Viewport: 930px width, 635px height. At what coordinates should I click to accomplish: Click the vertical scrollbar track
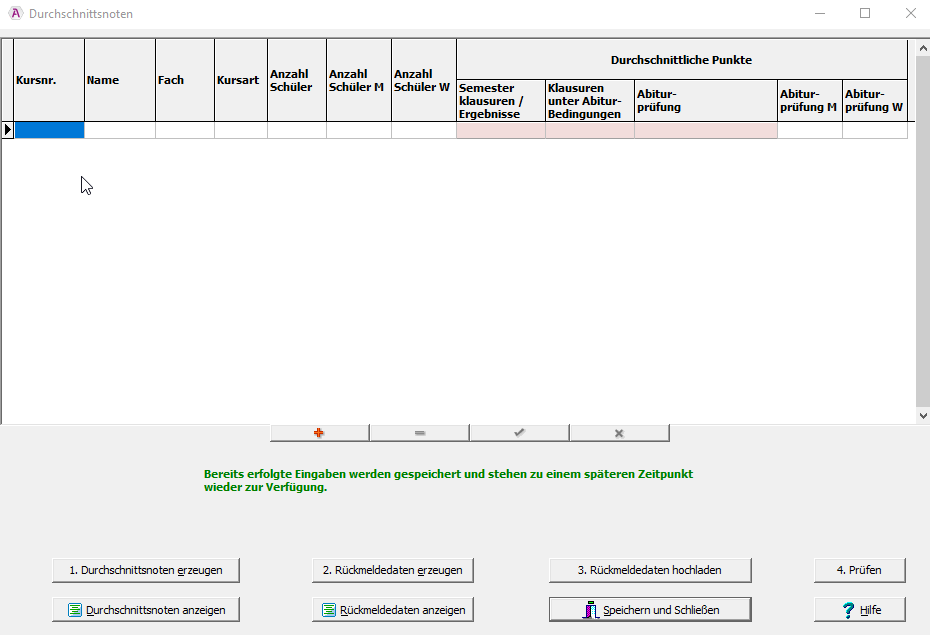[923, 232]
